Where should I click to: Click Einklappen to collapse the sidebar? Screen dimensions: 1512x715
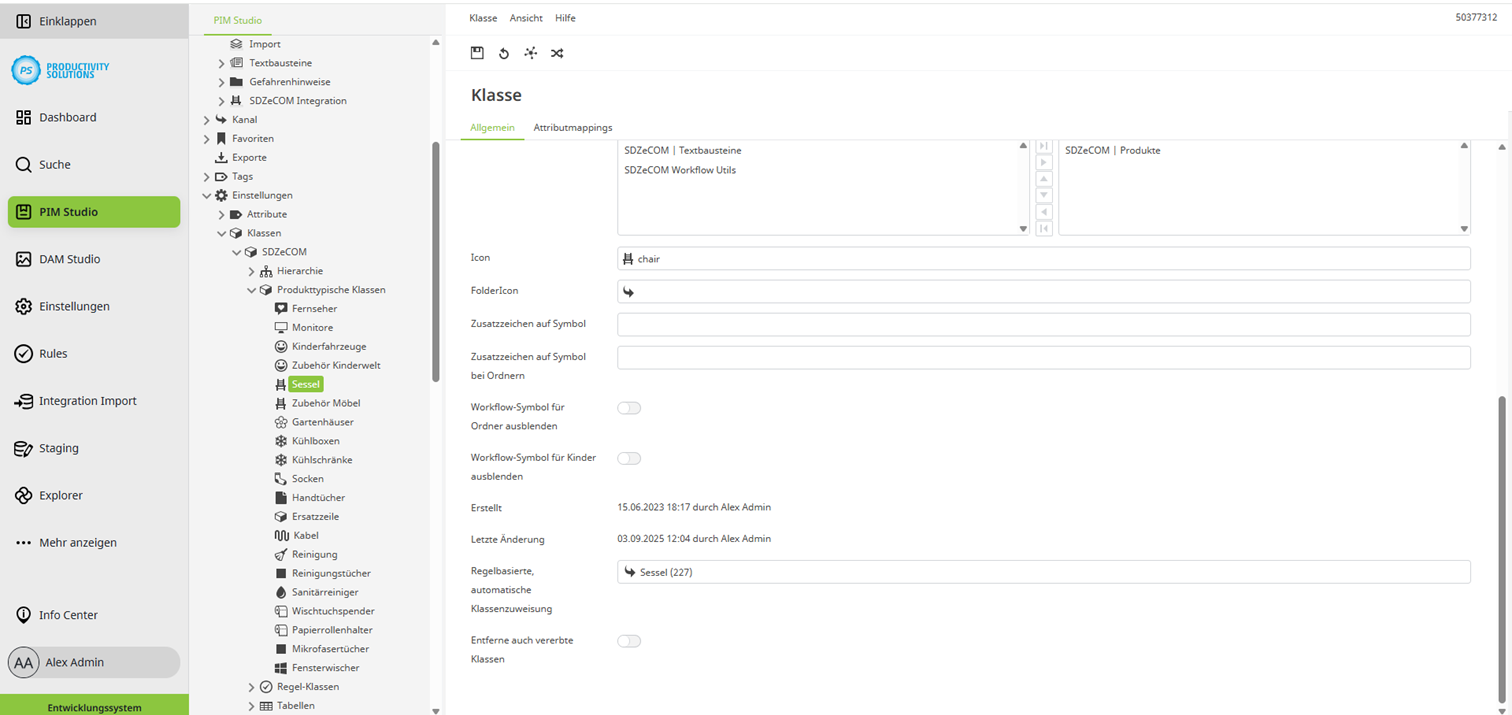tap(67, 21)
